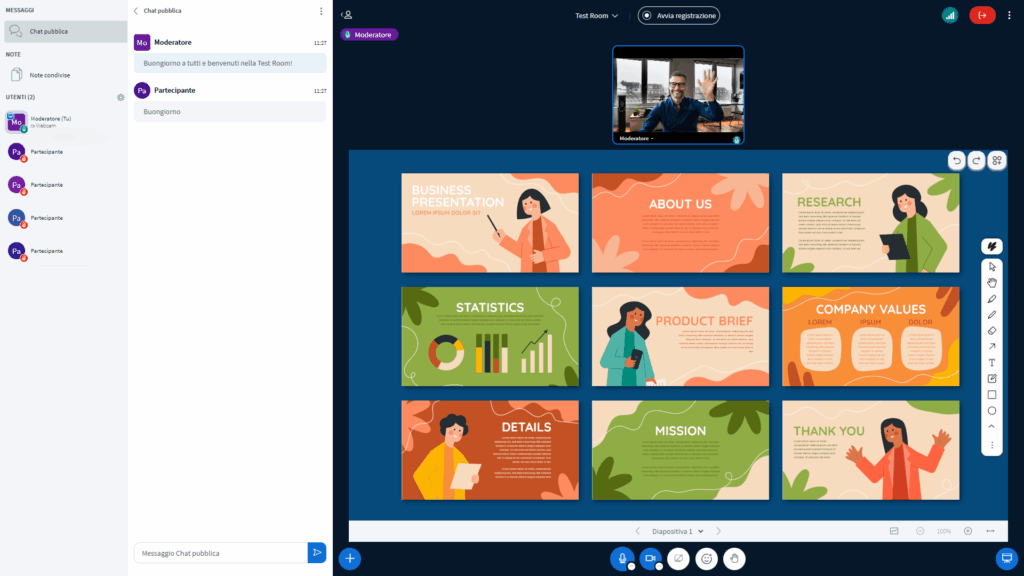Pick the Rectangle shape tool
The width and height of the screenshot is (1024, 576).
992,394
